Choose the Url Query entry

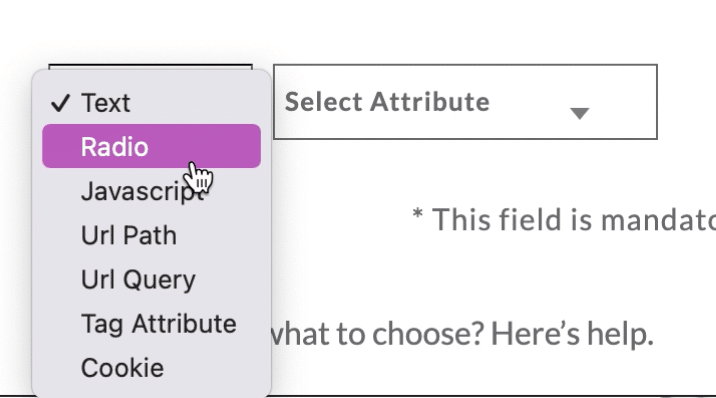pyautogui.click(x=151, y=279)
